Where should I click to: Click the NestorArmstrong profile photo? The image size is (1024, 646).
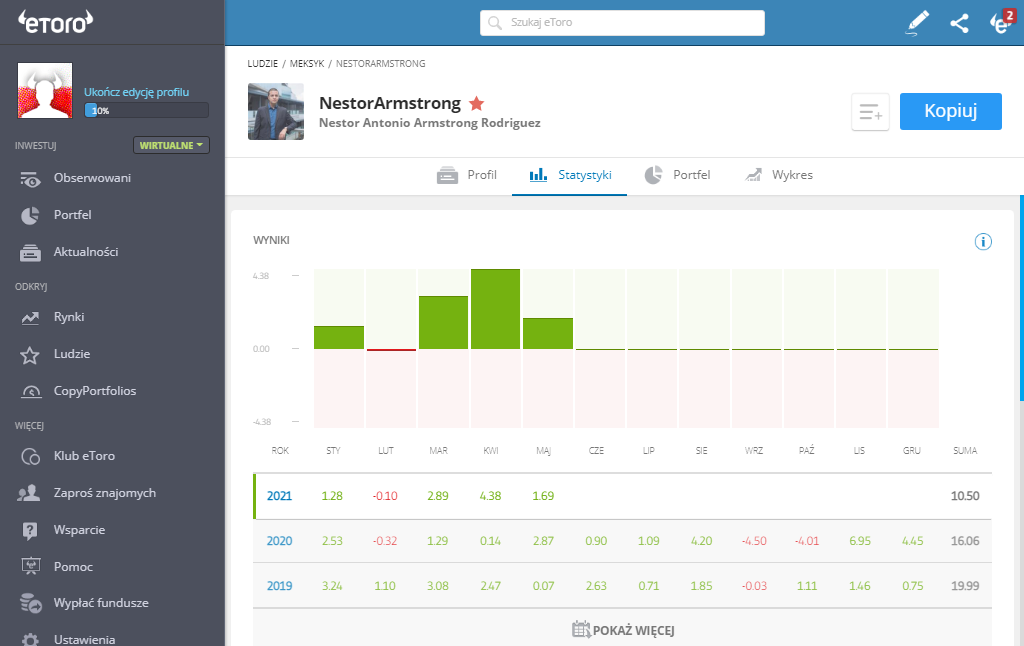[276, 112]
